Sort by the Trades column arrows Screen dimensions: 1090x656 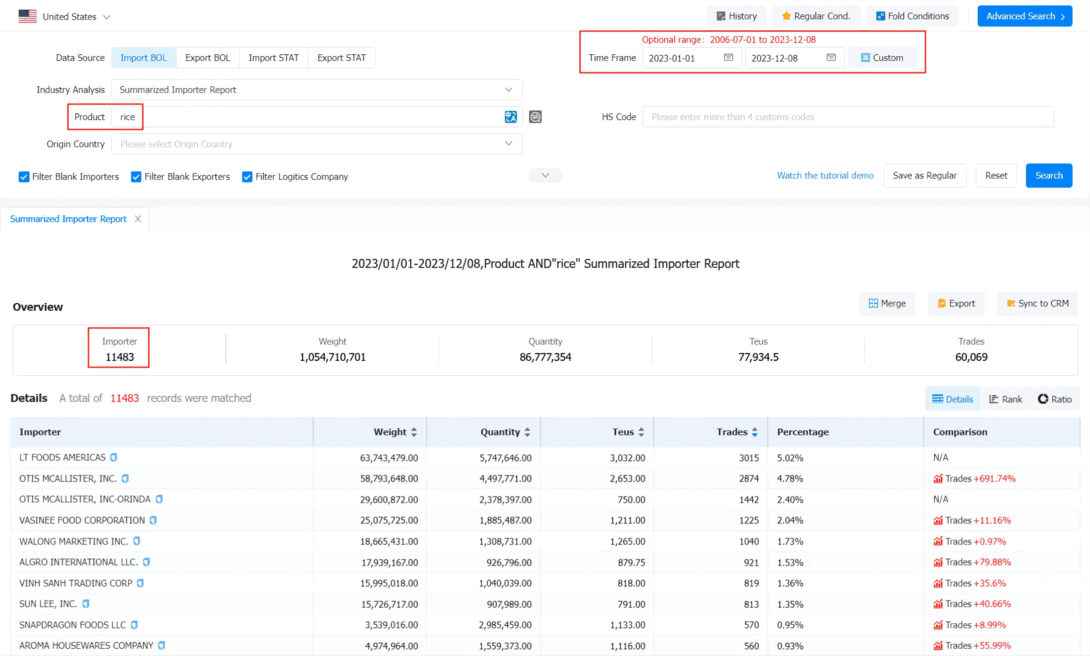754,432
